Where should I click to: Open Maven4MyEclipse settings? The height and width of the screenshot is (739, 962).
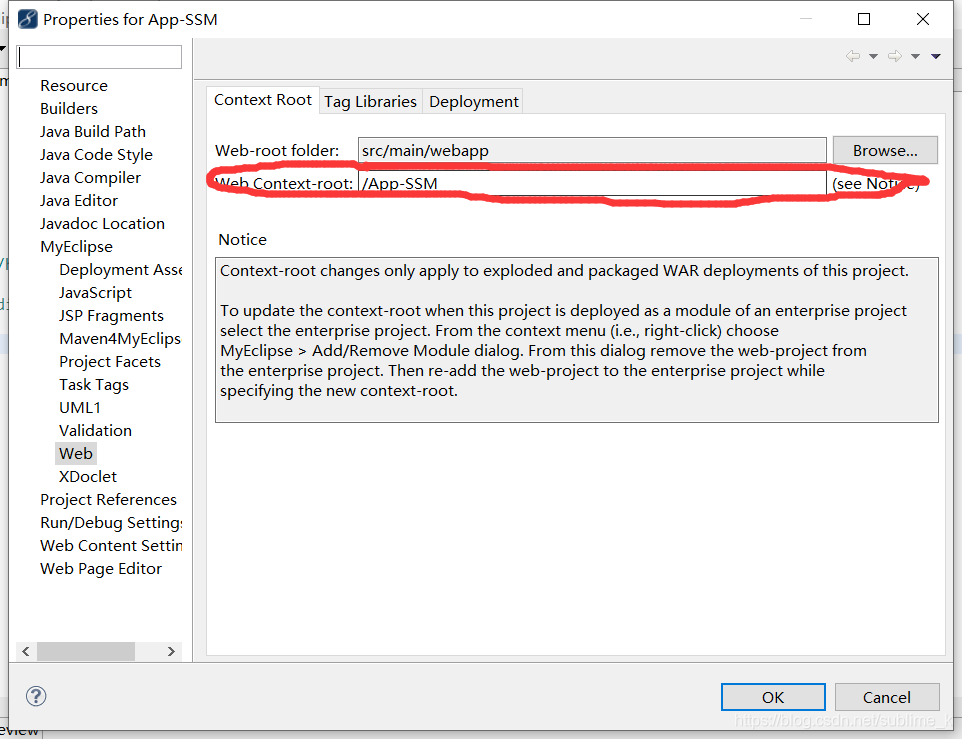click(x=120, y=339)
